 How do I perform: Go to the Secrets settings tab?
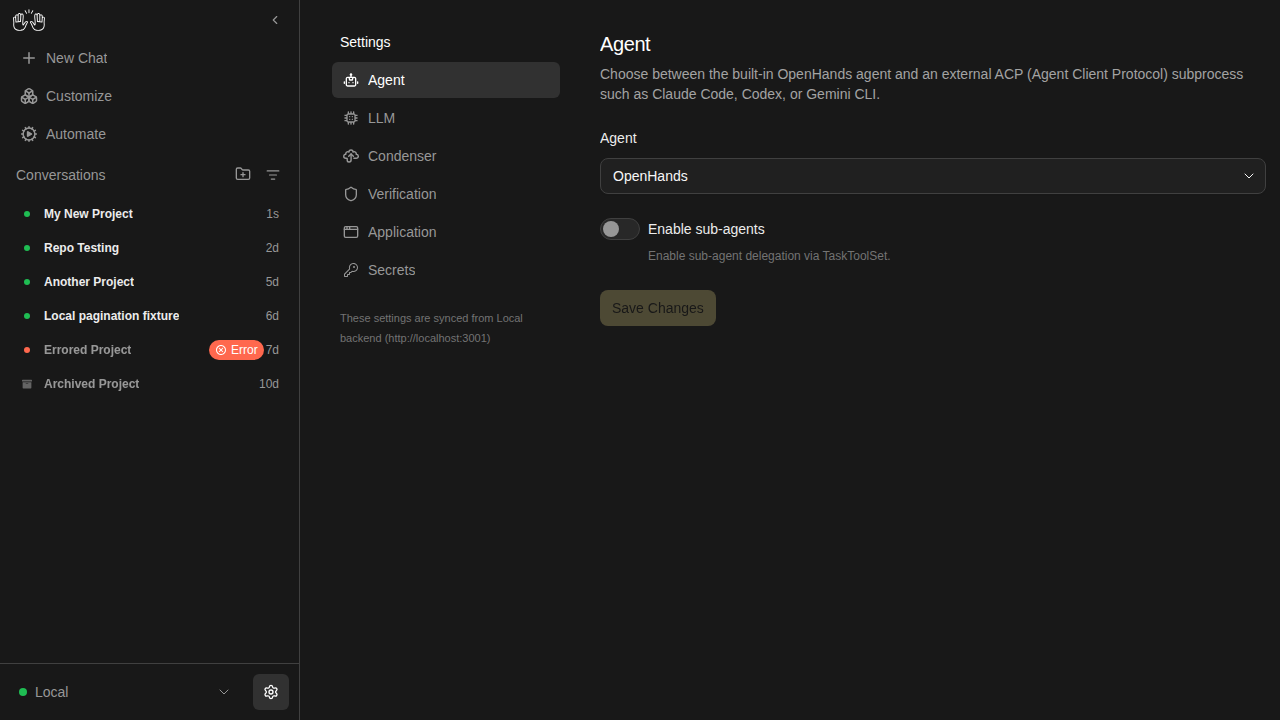point(446,270)
